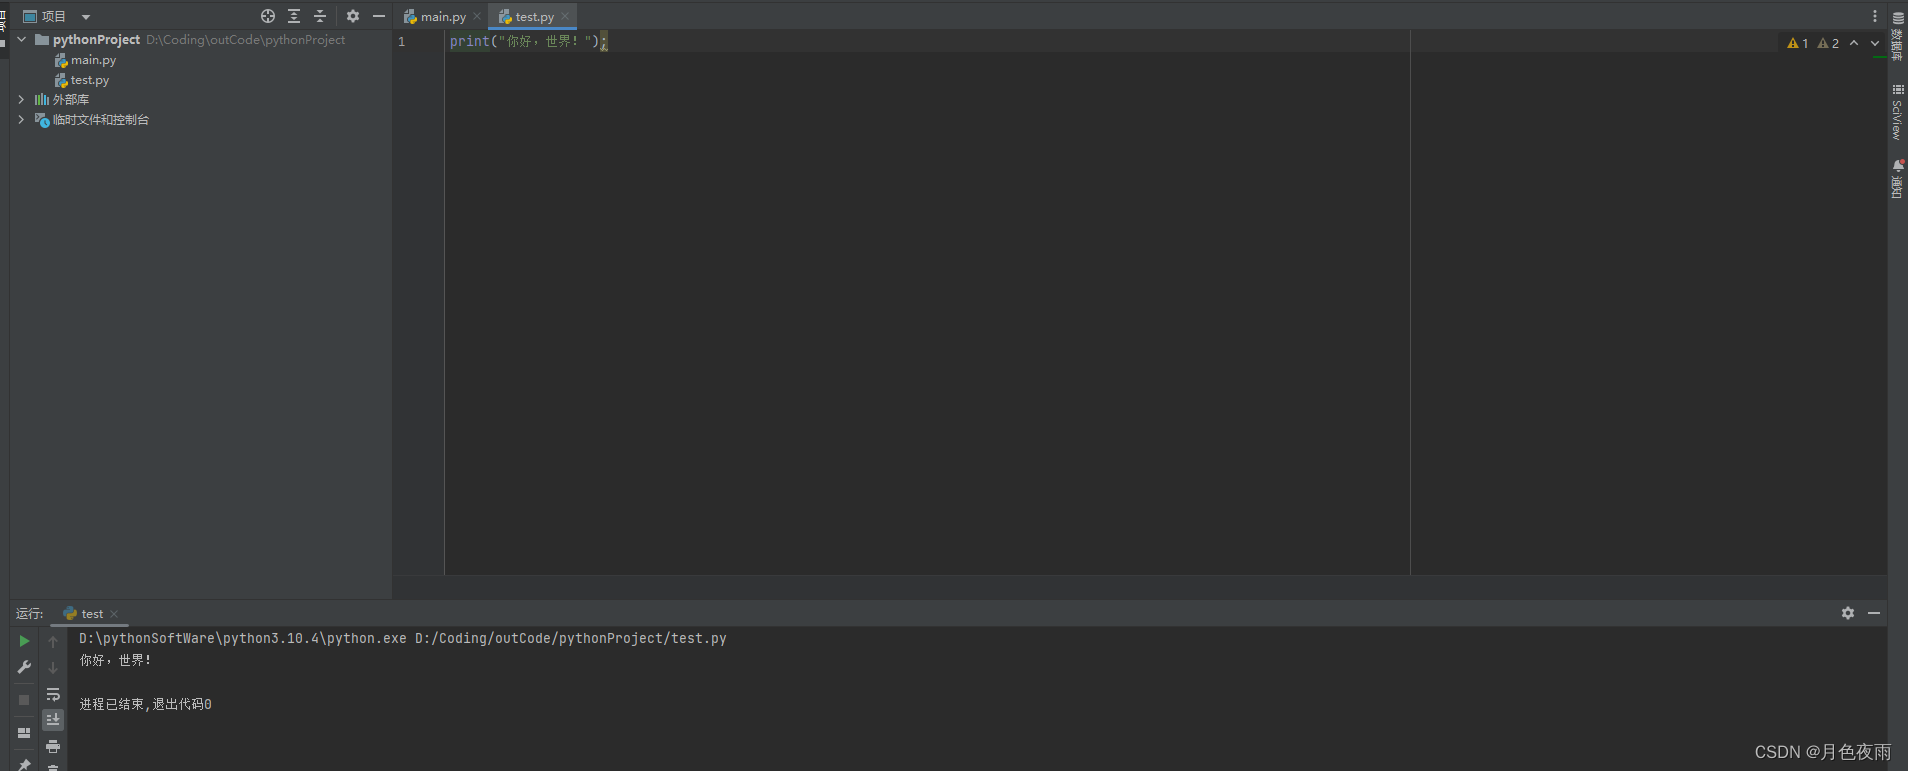1908x771 pixels.
Task: Close the test.py editor tab
Action: click(x=565, y=16)
